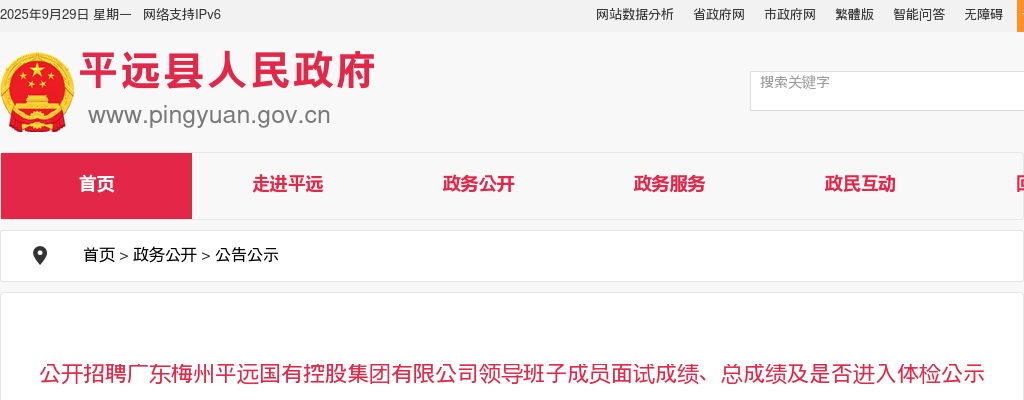Click 首页 in the breadcrumb
The height and width of the screenshot is (400, 1024).
tap(99, 255)
